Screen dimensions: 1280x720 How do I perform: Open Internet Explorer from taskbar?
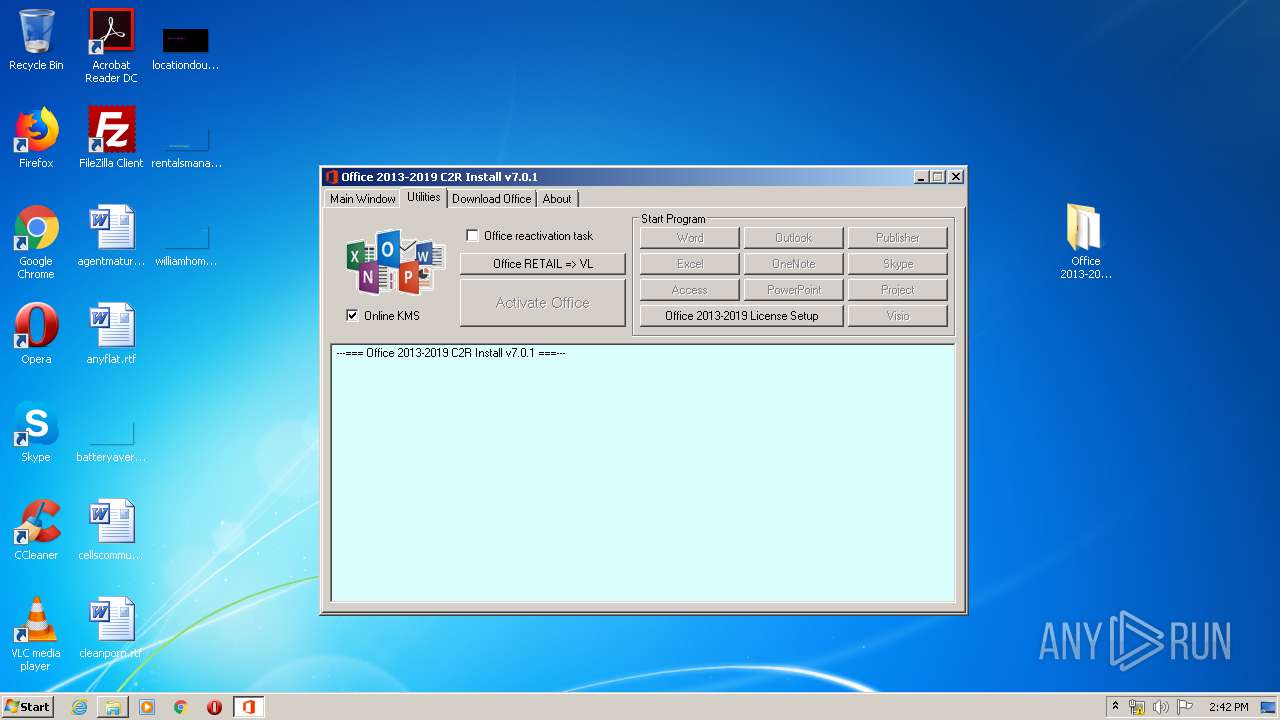tap(79, 707)
